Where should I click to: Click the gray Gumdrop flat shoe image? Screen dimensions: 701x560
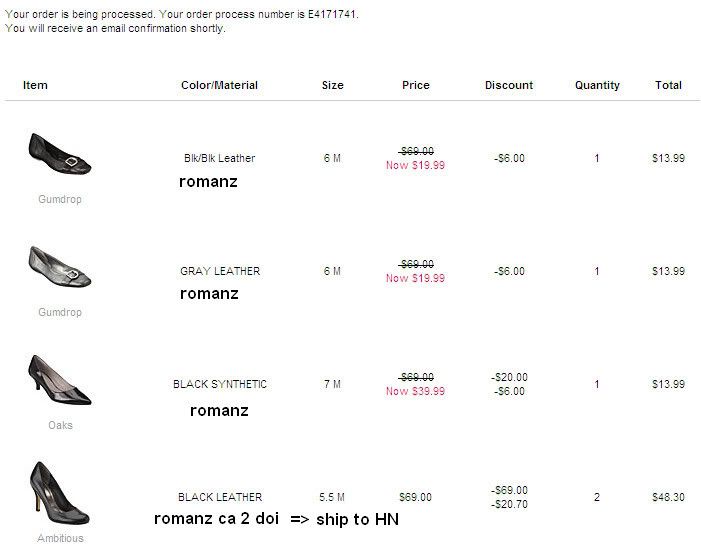[59, 268]
